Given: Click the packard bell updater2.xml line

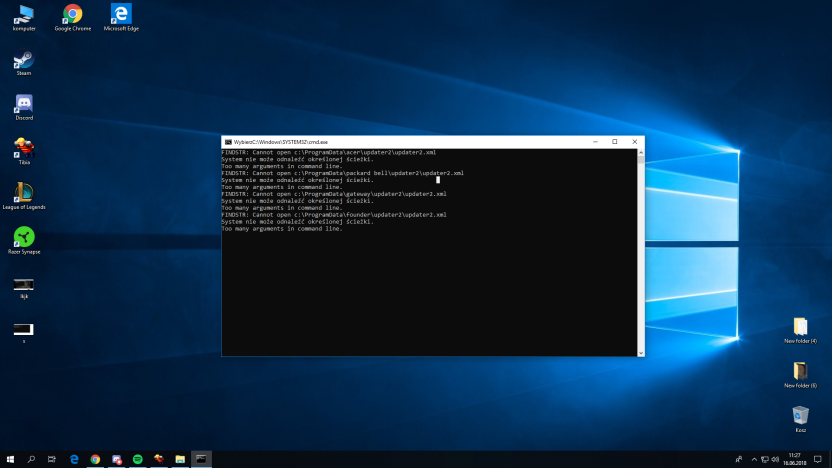Looking at the screenshot, I should (x=342, y=173).
